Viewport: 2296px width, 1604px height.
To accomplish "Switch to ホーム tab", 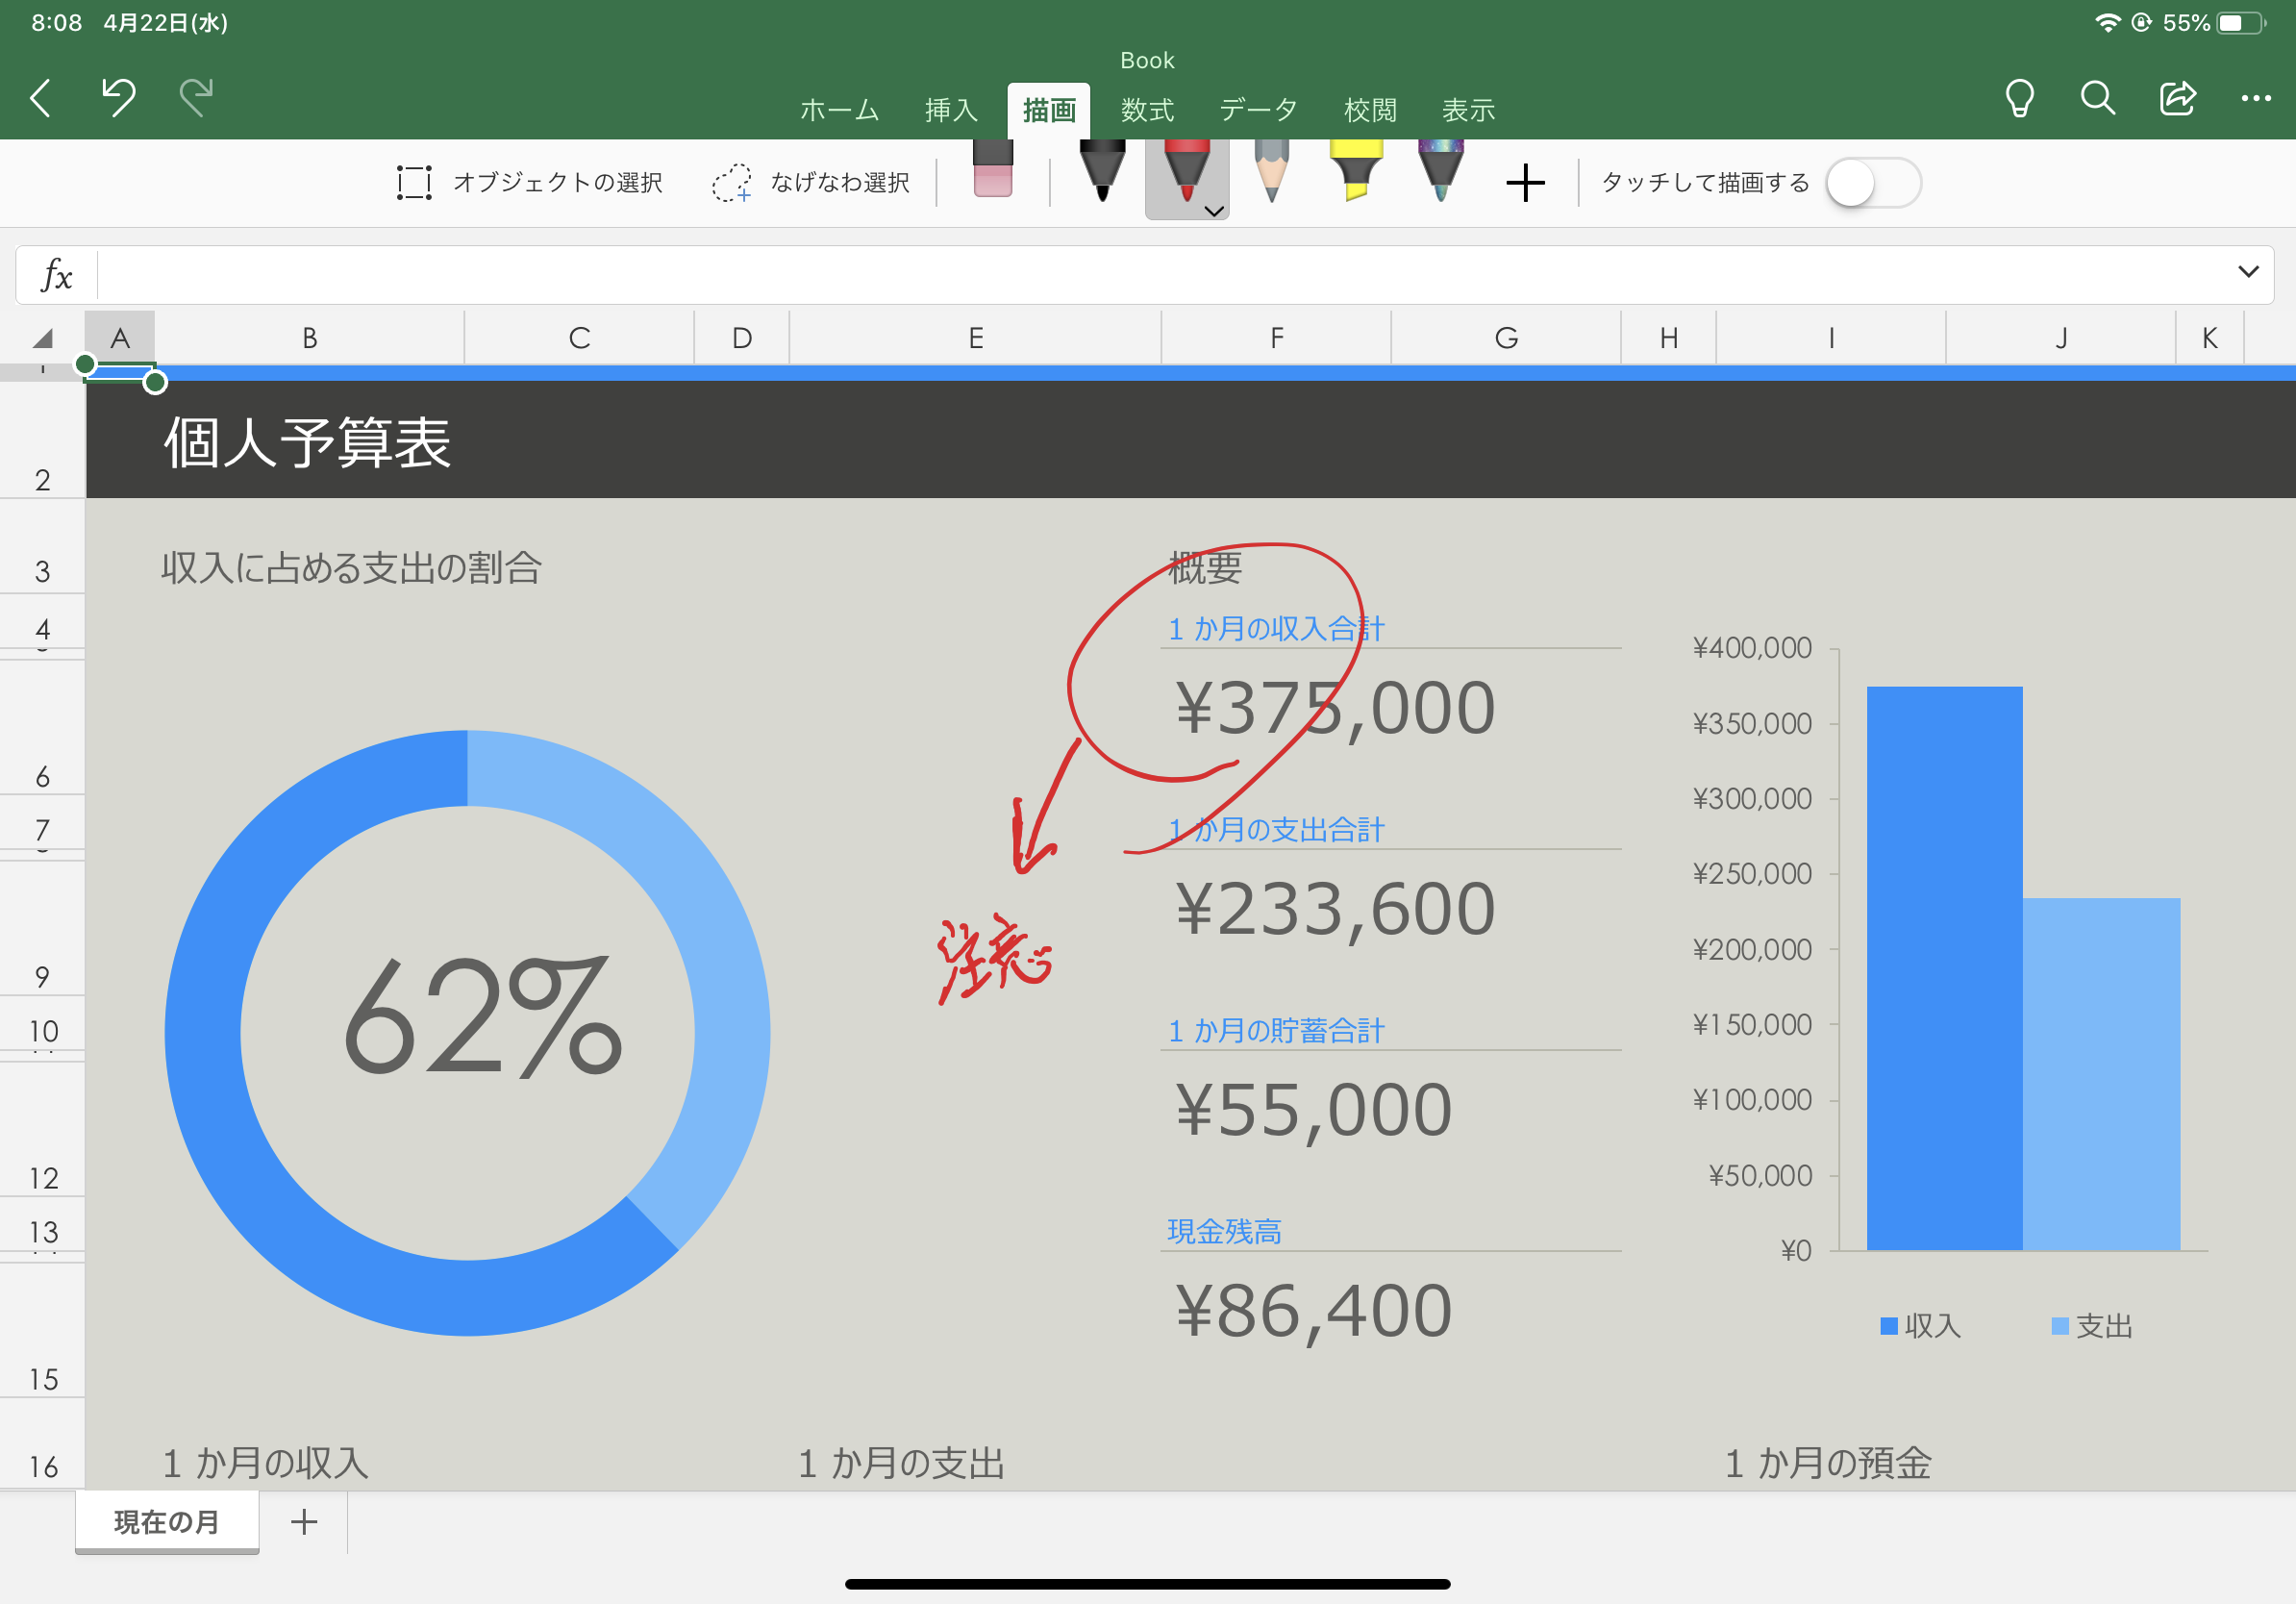I will (x=839, y=110).
